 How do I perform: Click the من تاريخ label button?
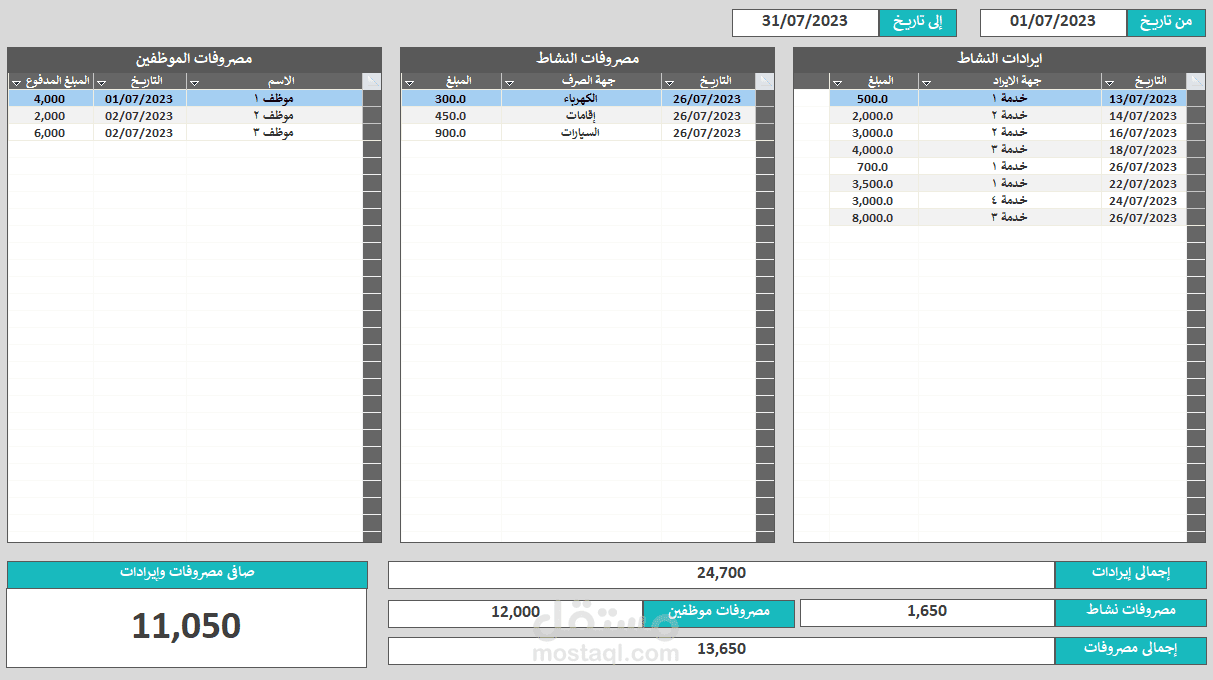click(x=1166, y=22)
